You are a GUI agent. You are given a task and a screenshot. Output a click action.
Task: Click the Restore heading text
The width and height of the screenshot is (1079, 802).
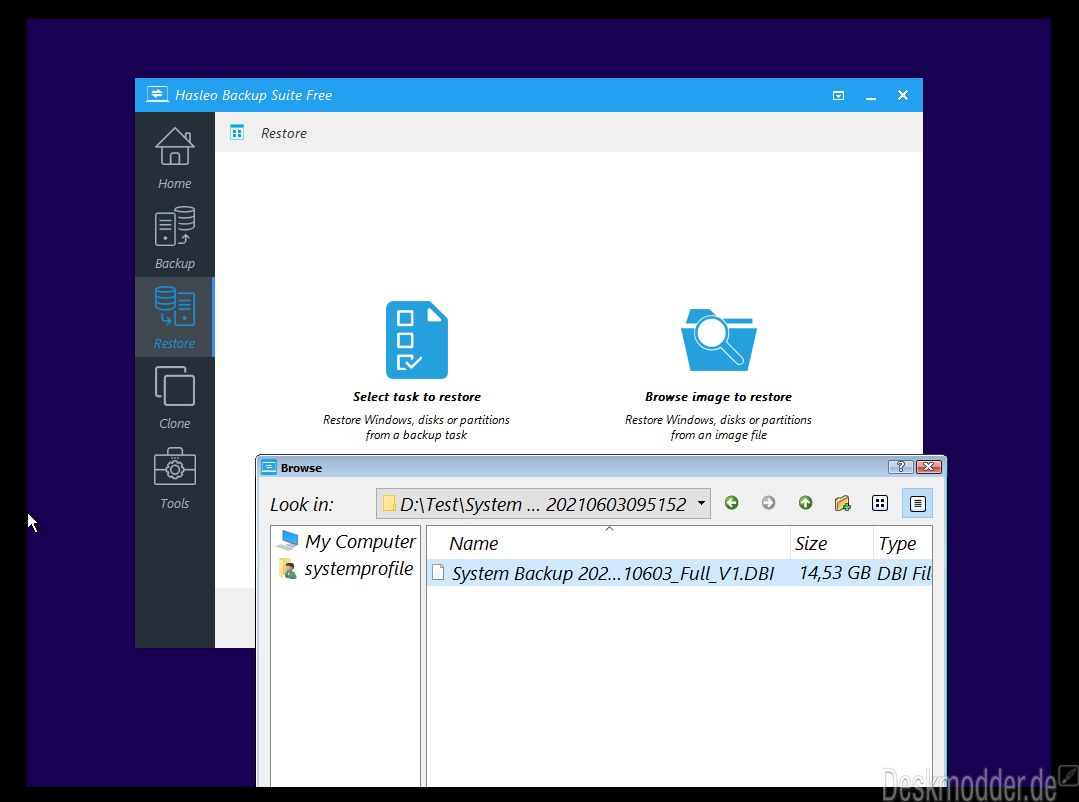284,133
